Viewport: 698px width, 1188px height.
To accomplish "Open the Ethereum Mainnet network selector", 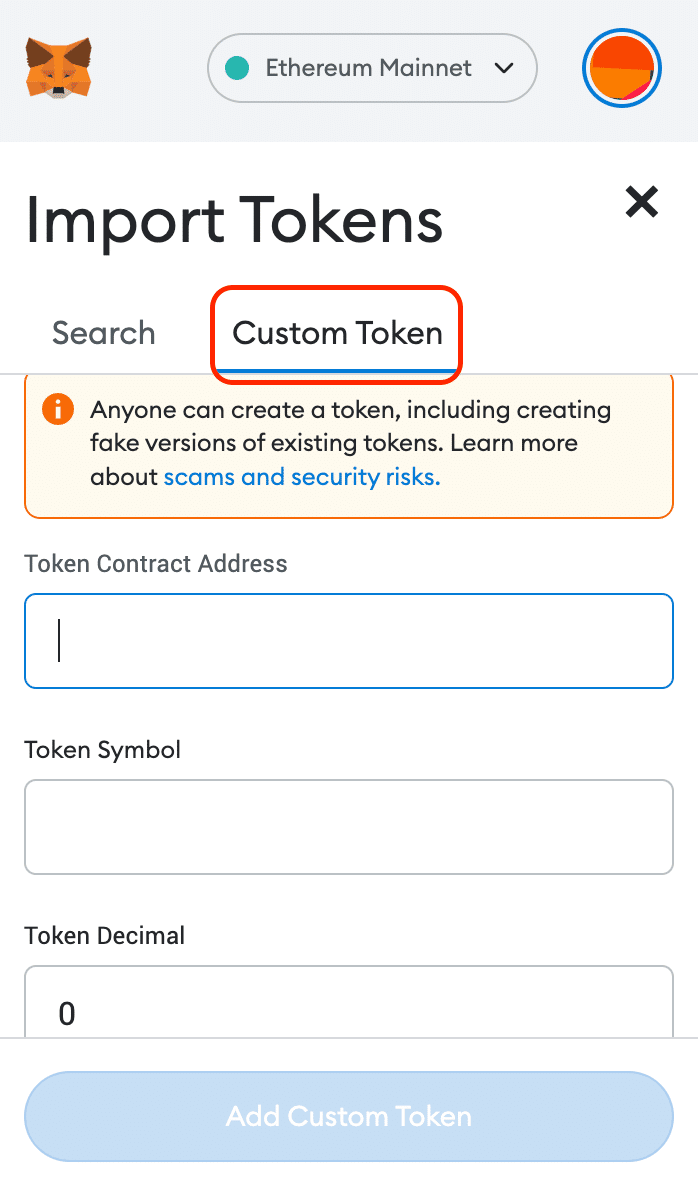I will pos(371,68).
